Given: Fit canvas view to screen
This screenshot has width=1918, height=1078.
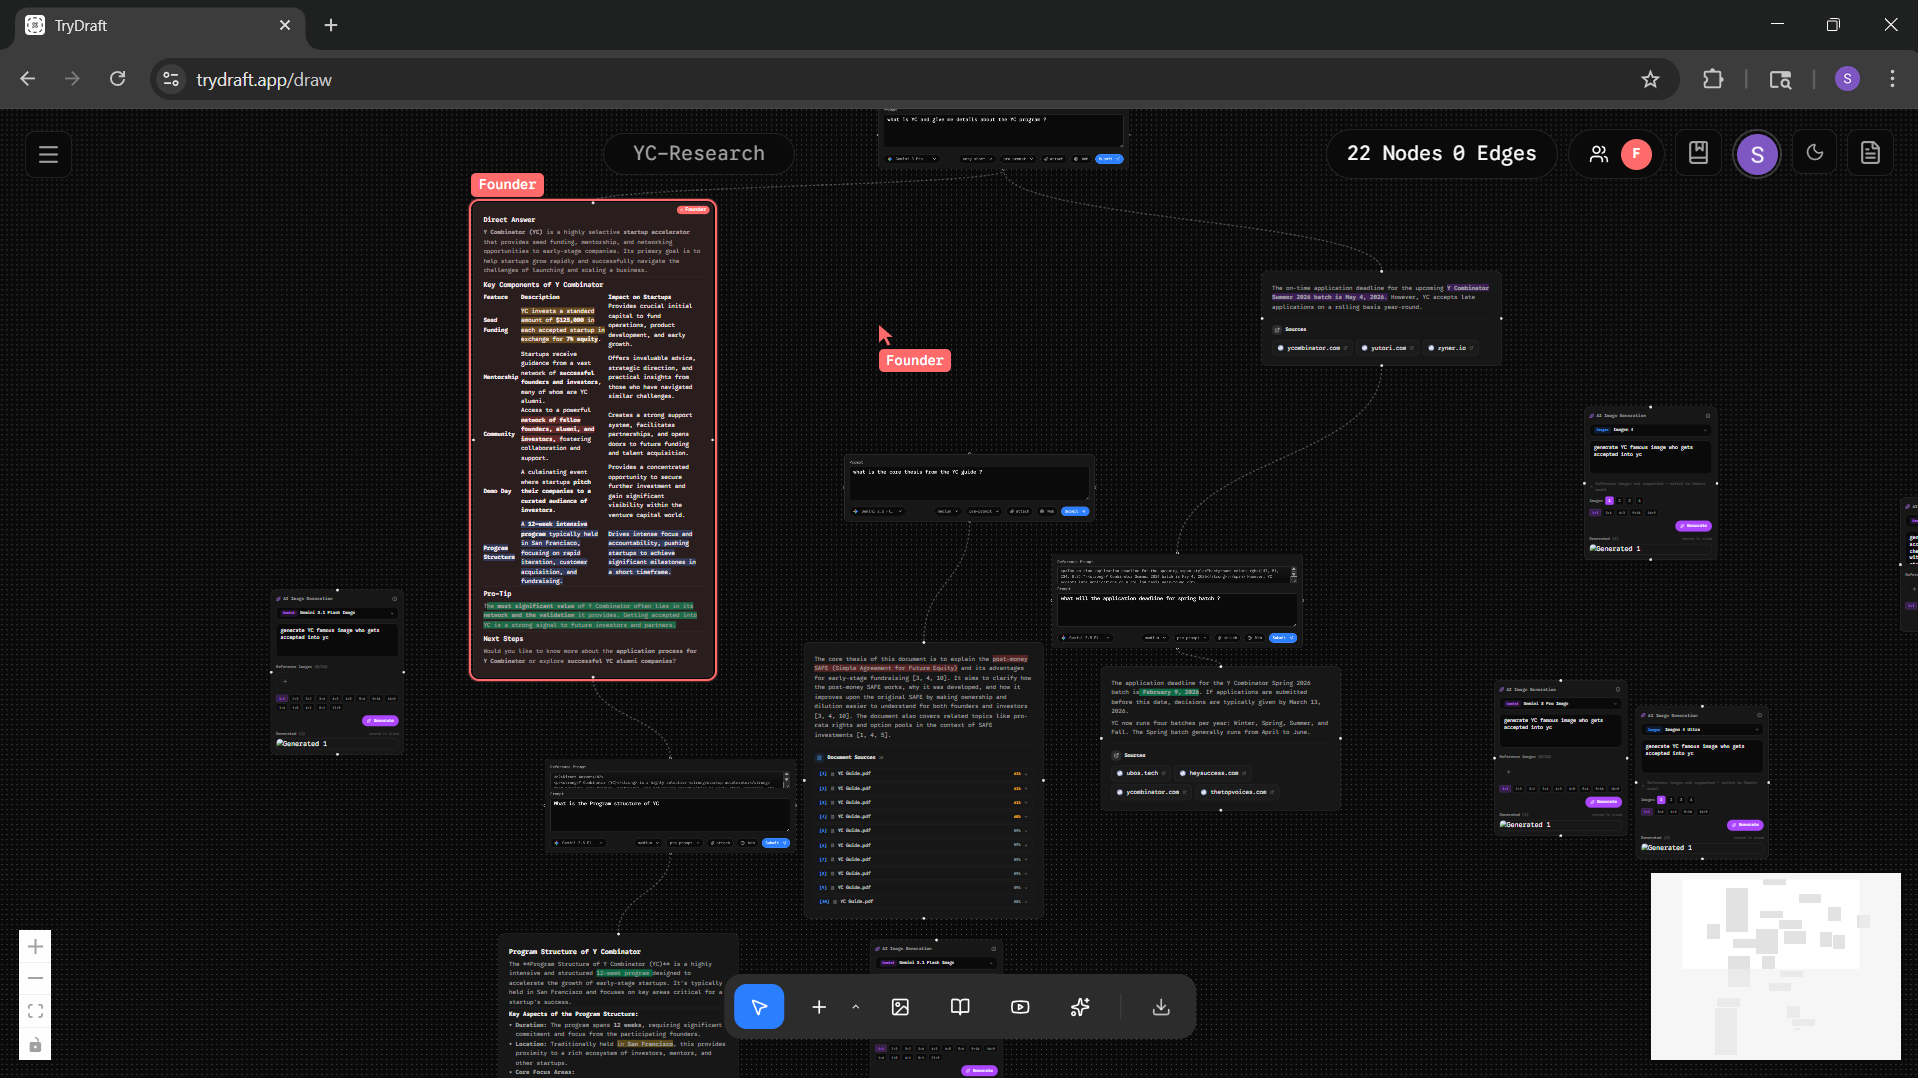Looking at the screenshot, I should pyautogui.click(x=35, y=1011).
